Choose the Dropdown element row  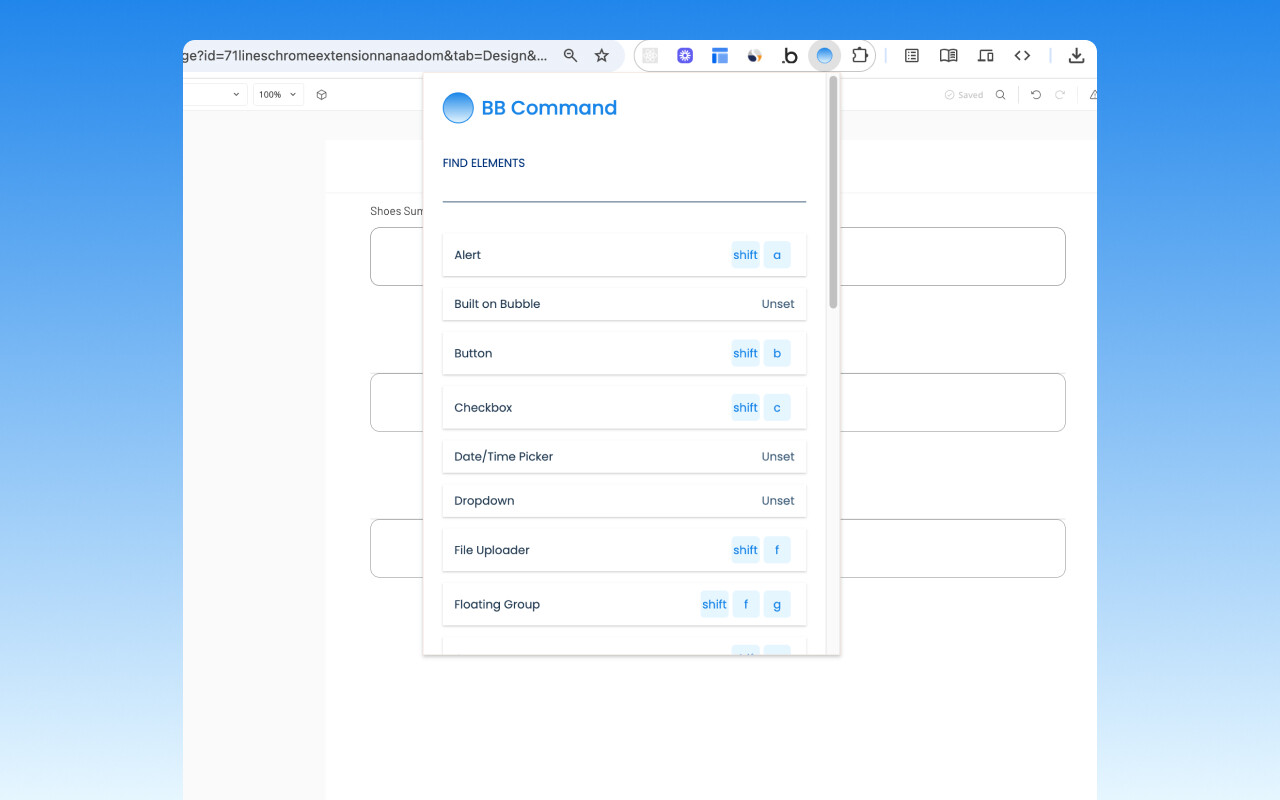point(624,501)
